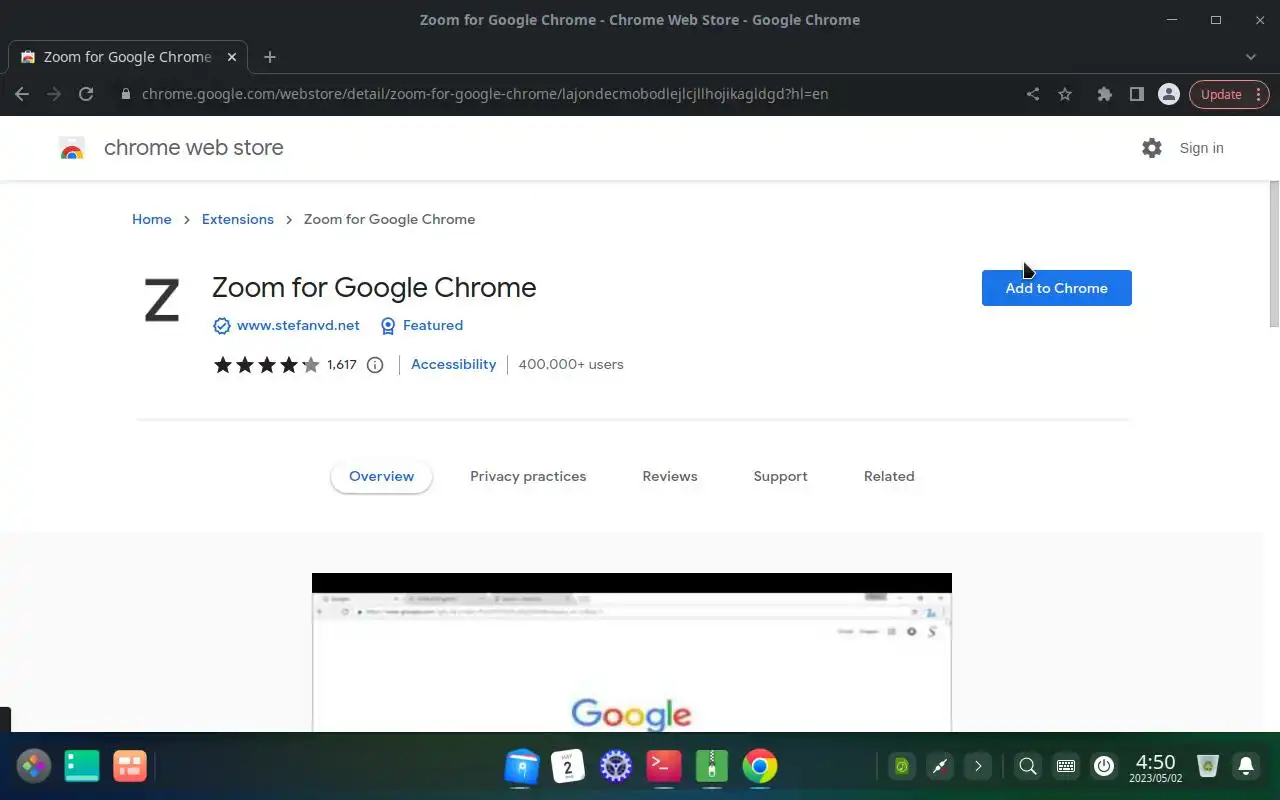Toggle the browser side panel

(x=1136, y=94)
